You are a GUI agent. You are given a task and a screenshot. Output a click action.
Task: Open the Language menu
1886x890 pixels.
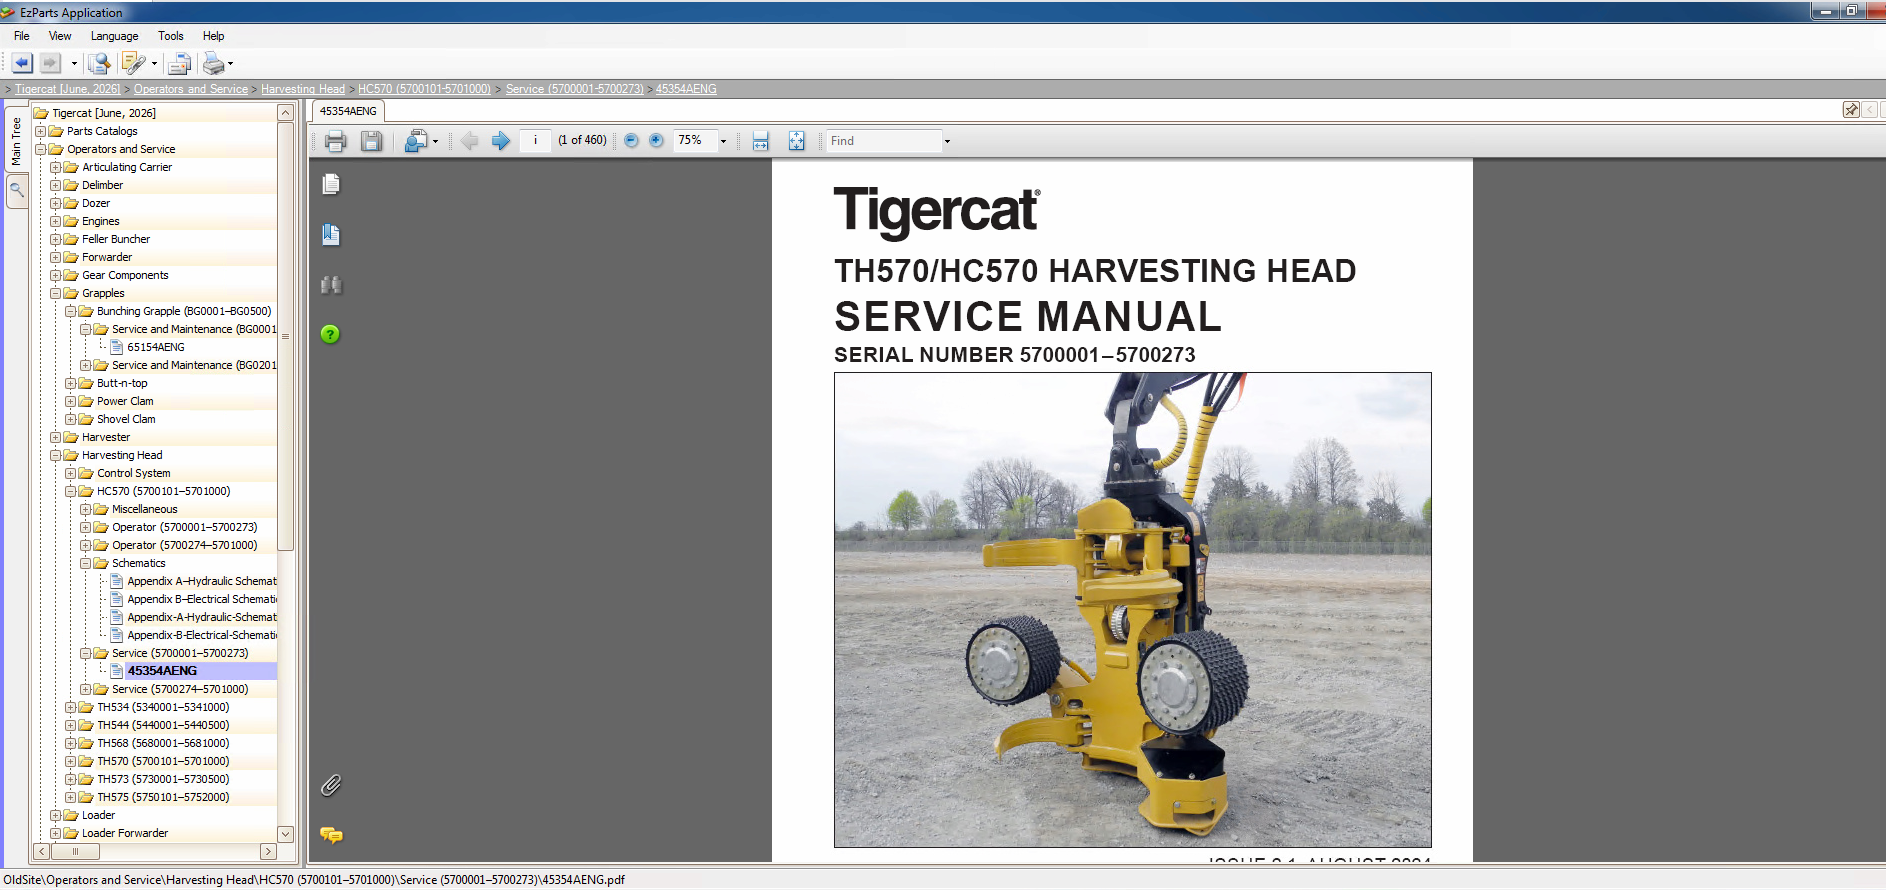(114, 36)
